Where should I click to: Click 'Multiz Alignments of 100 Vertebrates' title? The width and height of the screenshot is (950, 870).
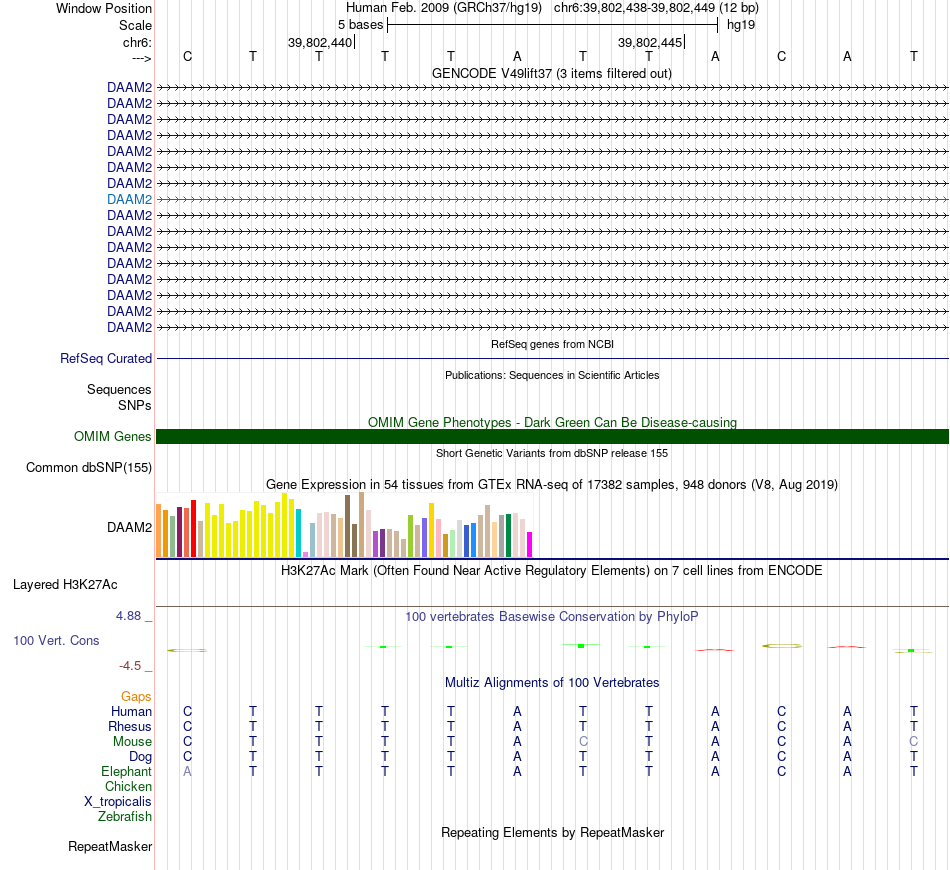point(552,683)
